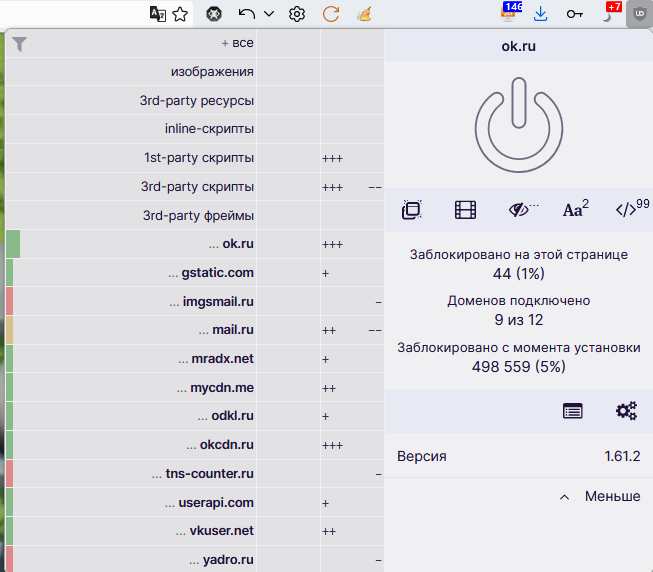The width and height of the screenshot is (653, 572).
Task: Click yellow rule color cell for mail.ru
Action: click(9, 330)
